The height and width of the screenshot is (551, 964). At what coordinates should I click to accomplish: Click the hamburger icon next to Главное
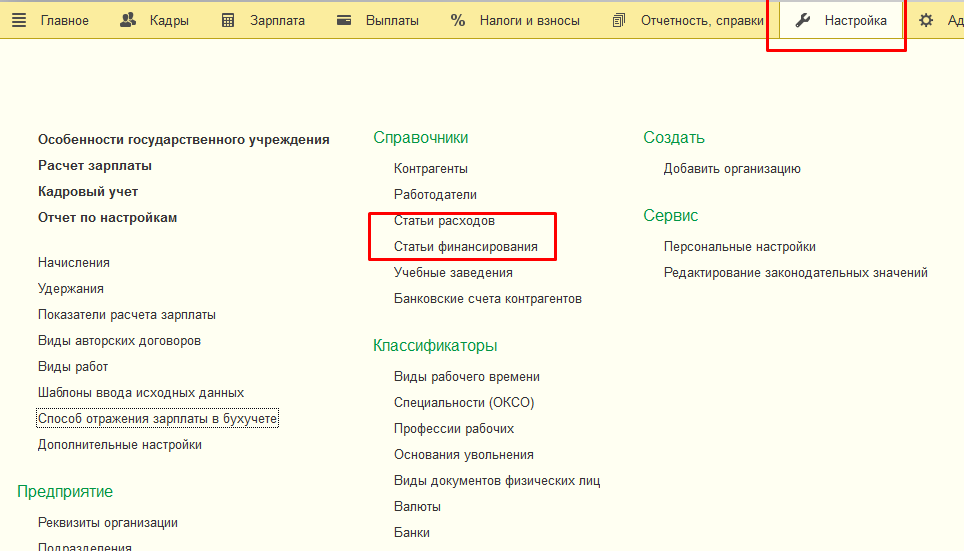tap(20, 20)
